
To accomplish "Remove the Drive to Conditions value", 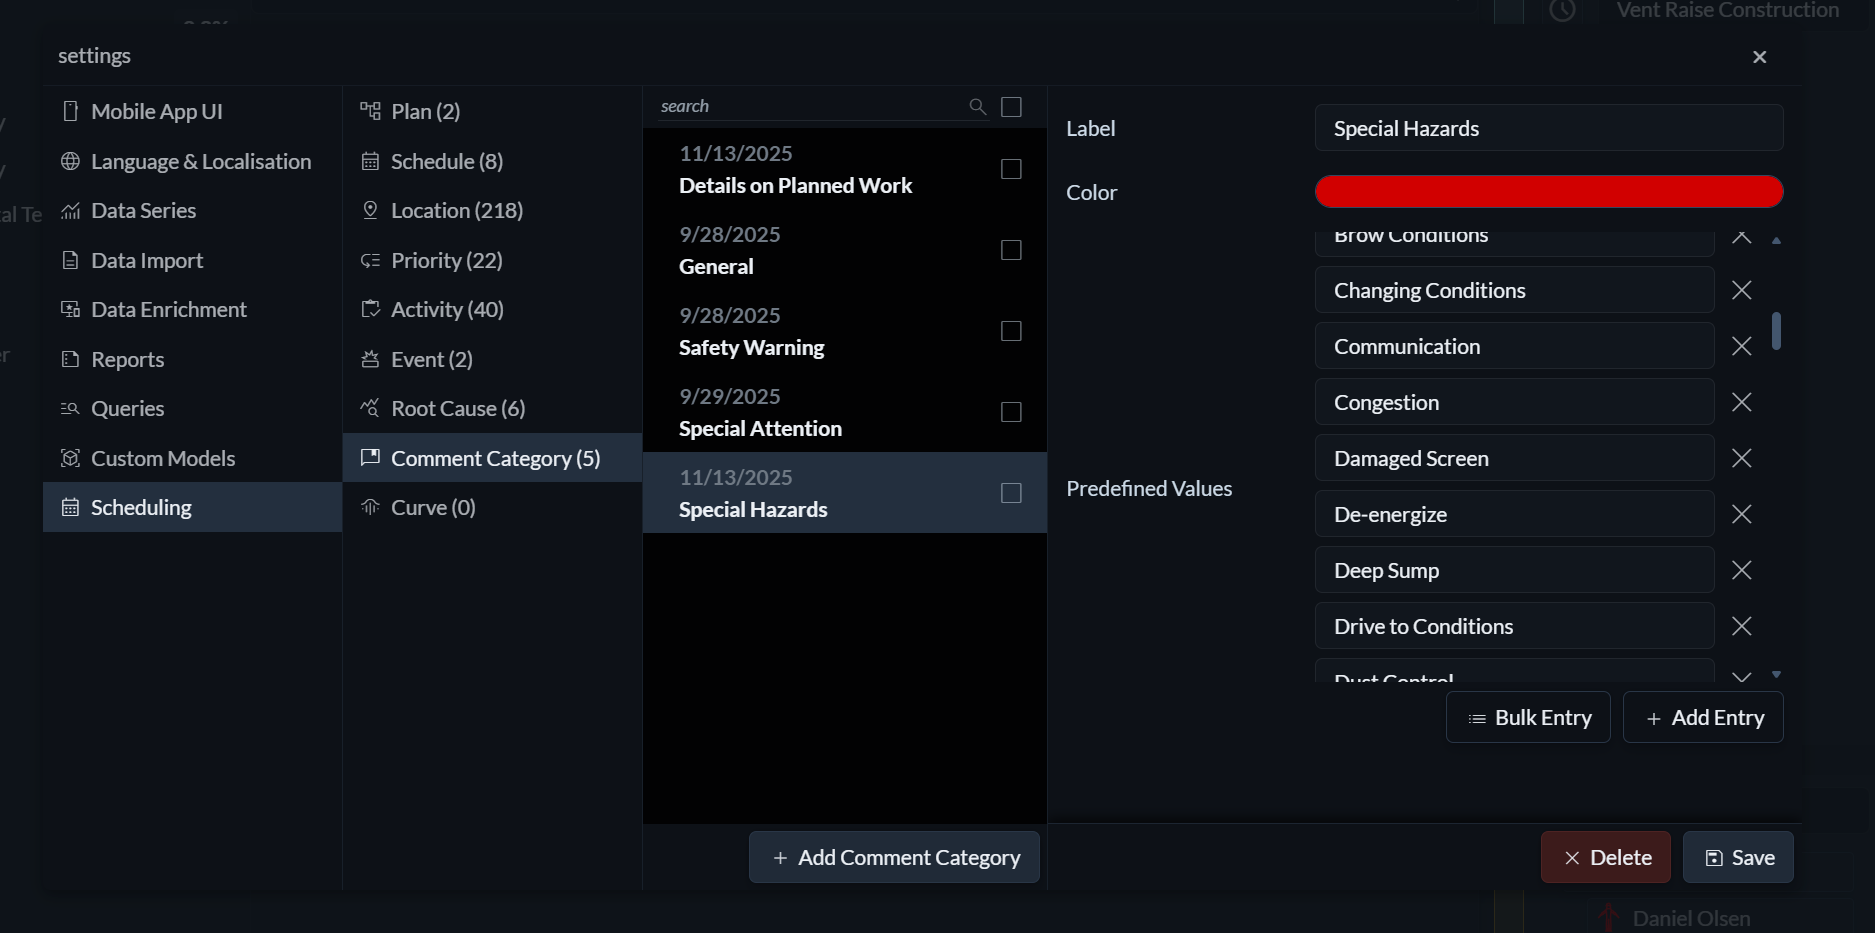I will (1741, 626).
